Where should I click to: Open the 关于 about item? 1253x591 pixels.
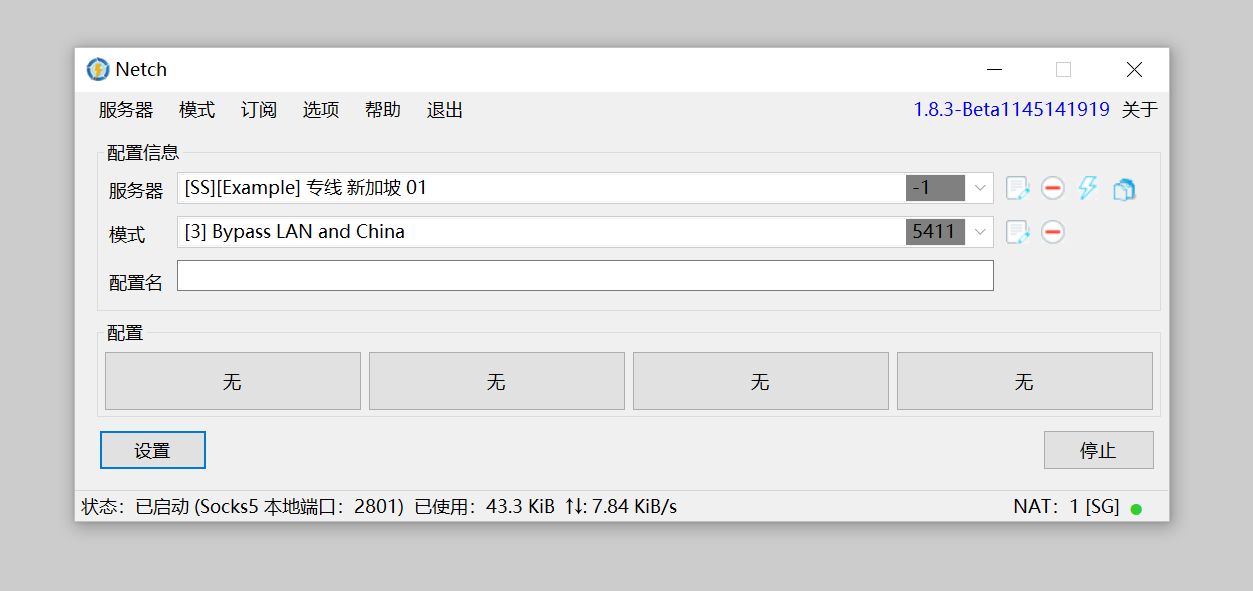(1139, 110)
